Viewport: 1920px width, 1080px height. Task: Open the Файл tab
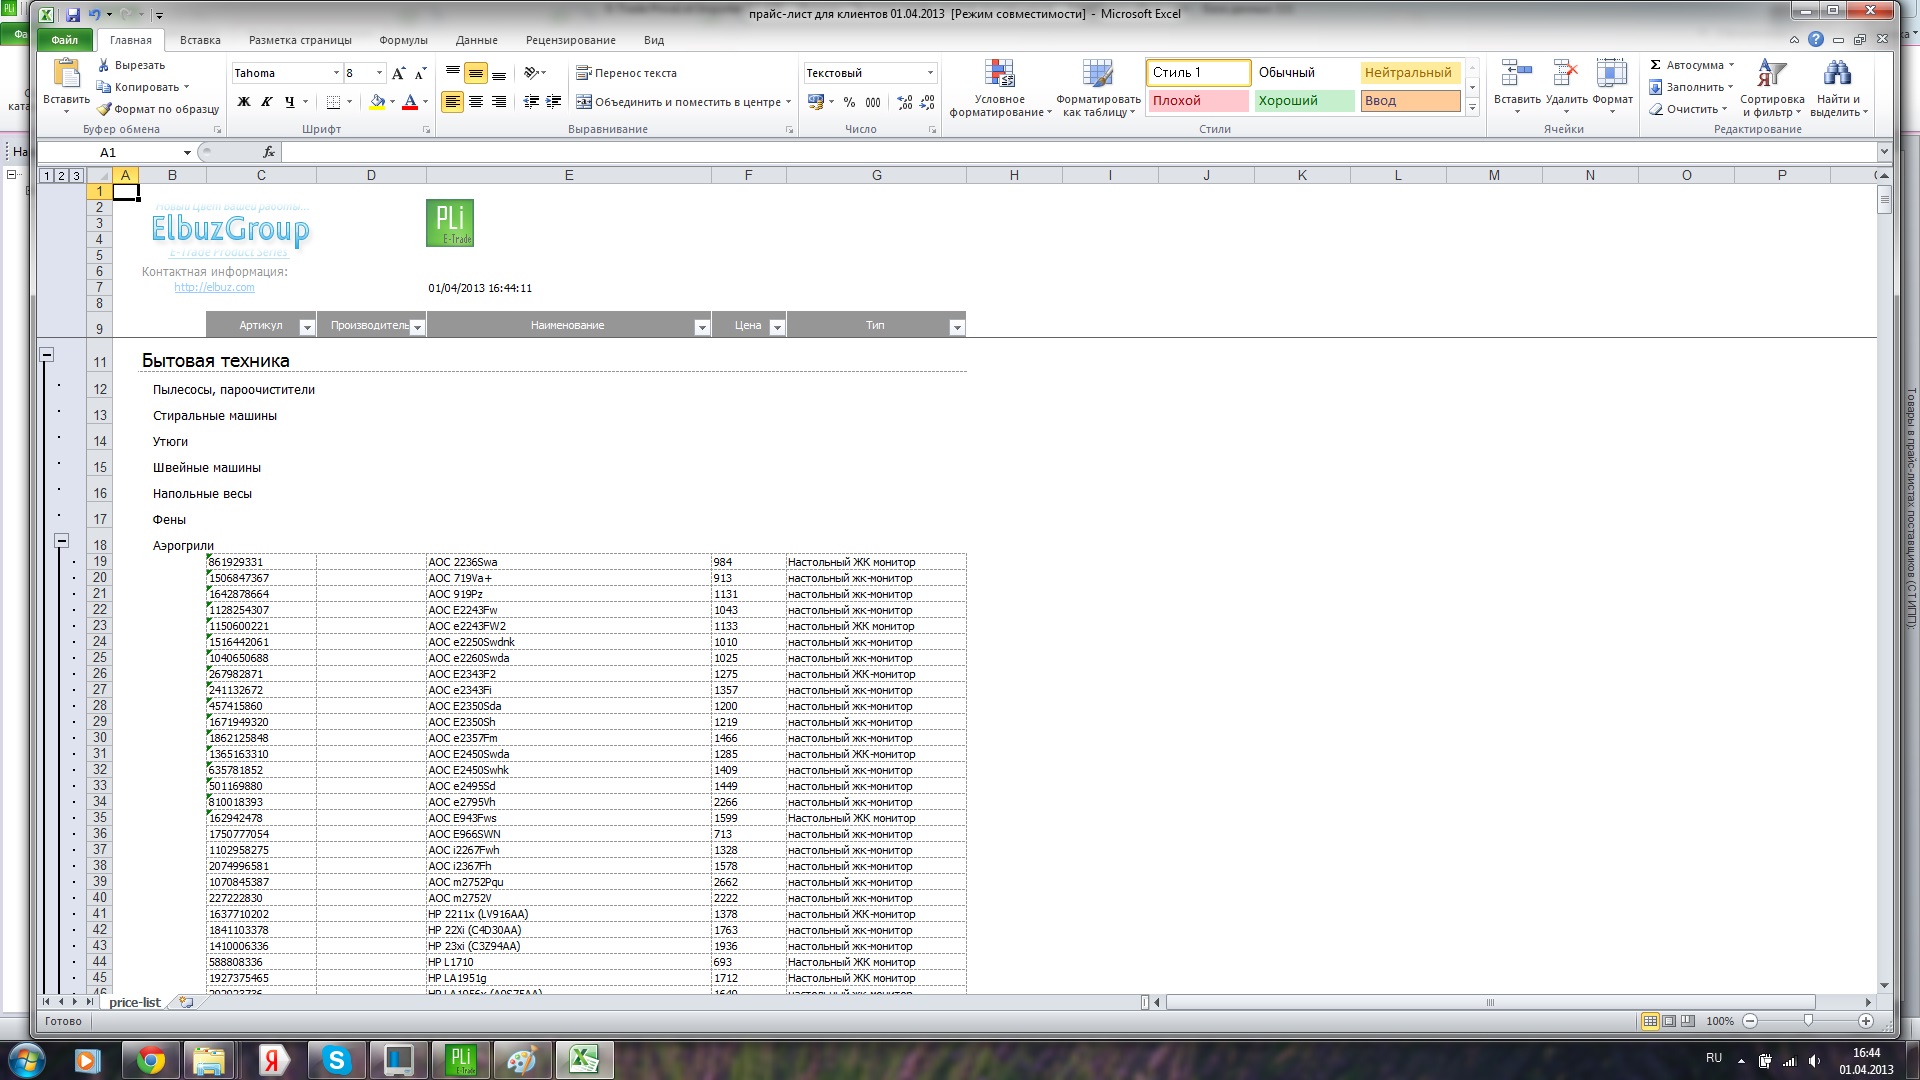[64, 40]
